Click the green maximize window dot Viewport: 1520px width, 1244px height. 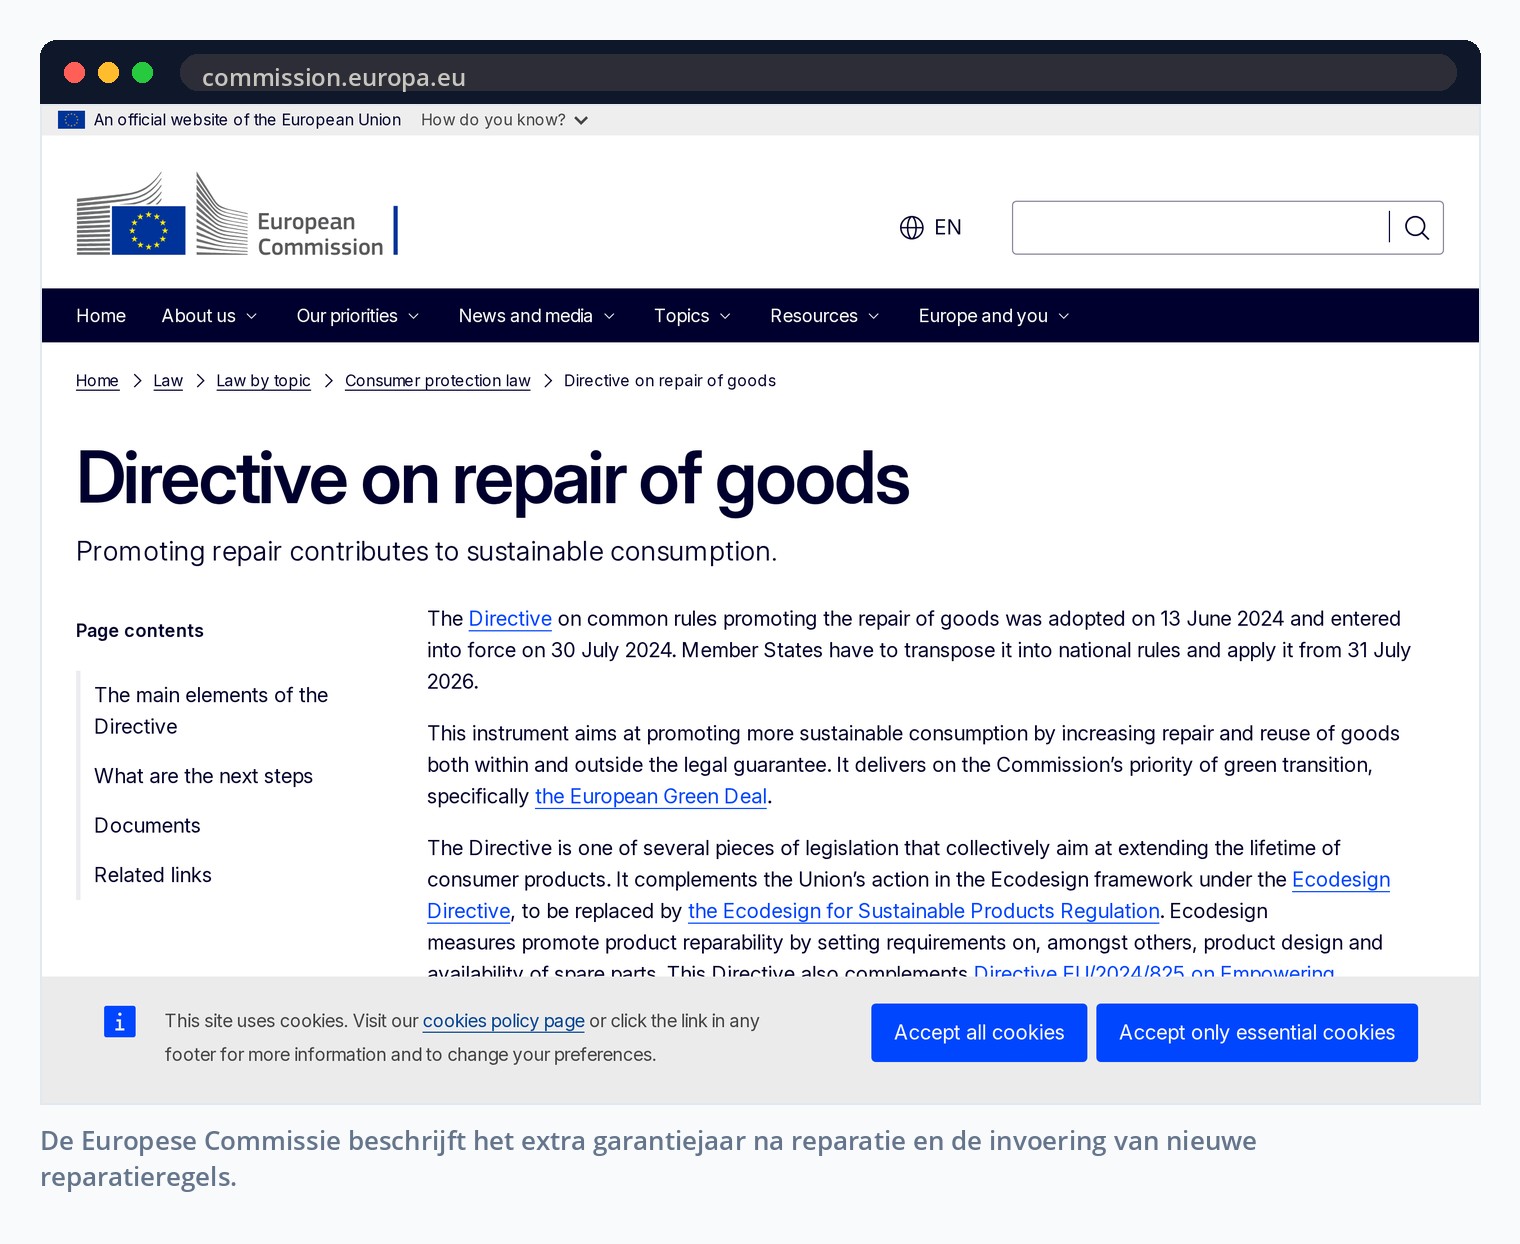point(142,72)
